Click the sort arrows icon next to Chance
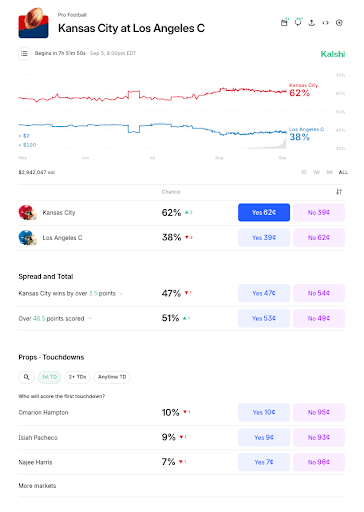This screenshot has height=512, width=364. (339, 192)
